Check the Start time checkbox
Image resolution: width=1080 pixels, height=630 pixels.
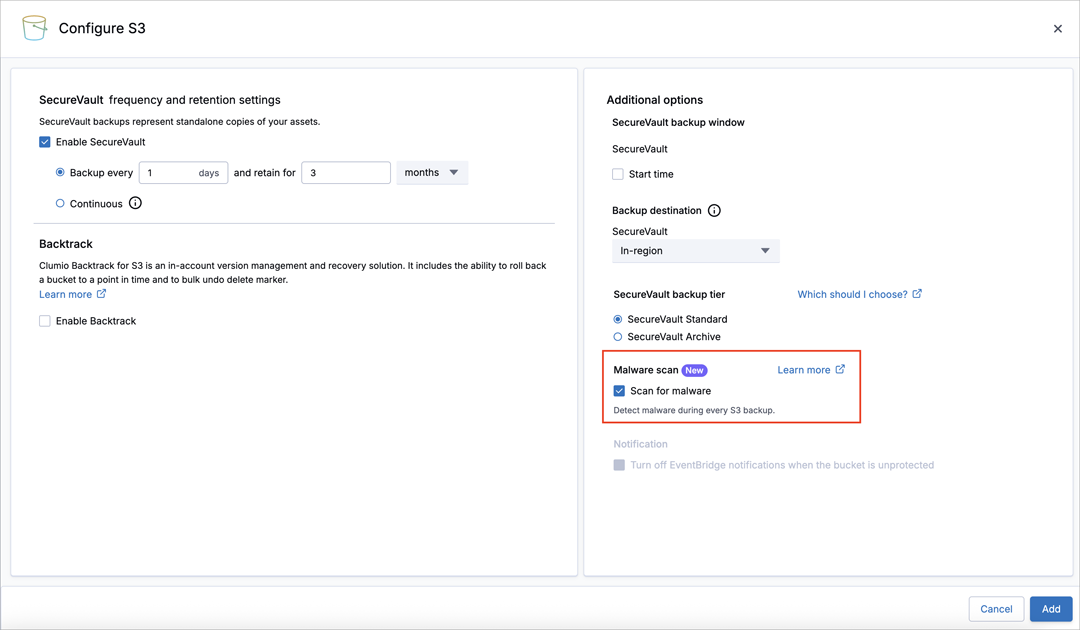click(x=618, y=174)
